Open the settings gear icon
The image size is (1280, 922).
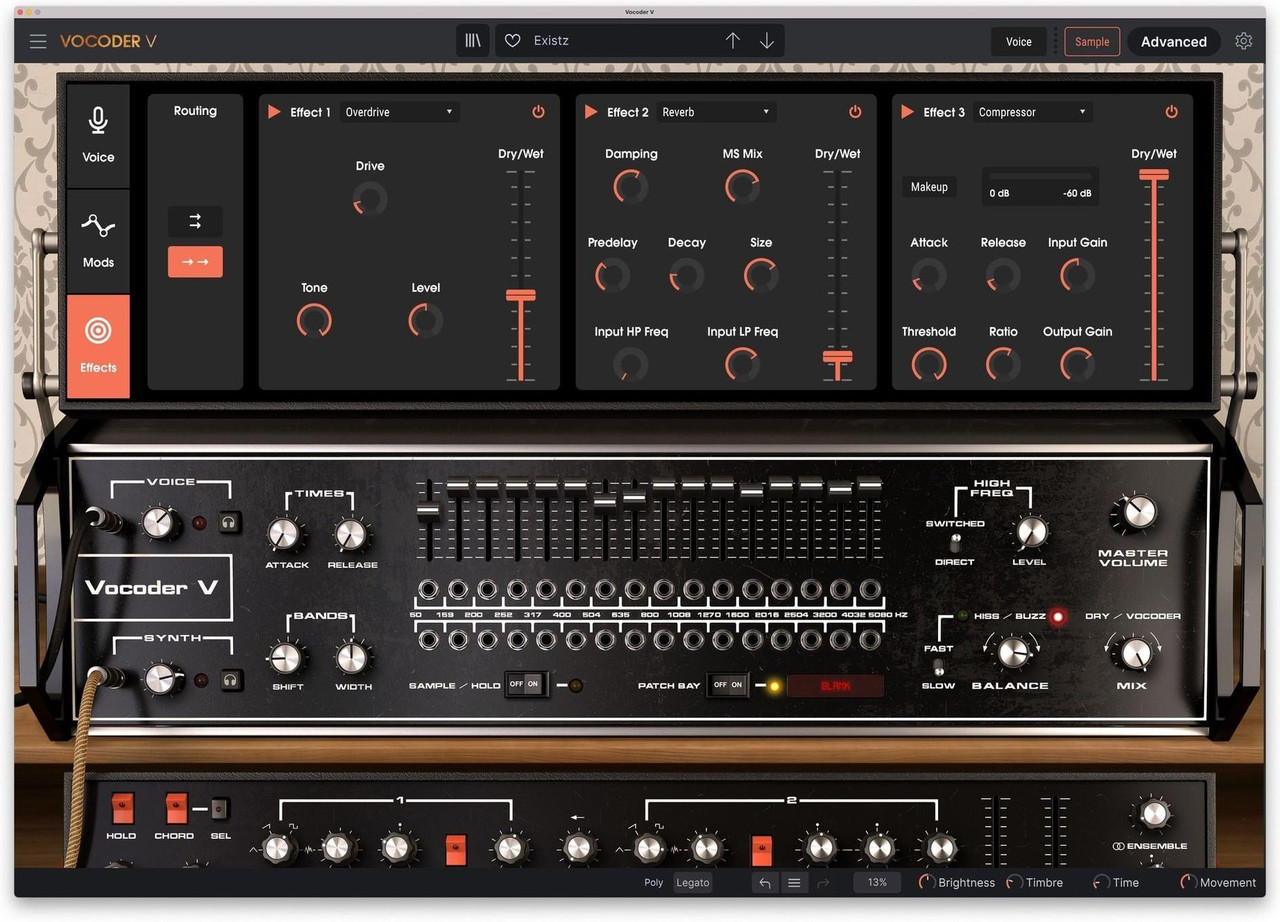(x=1243, y=41)
